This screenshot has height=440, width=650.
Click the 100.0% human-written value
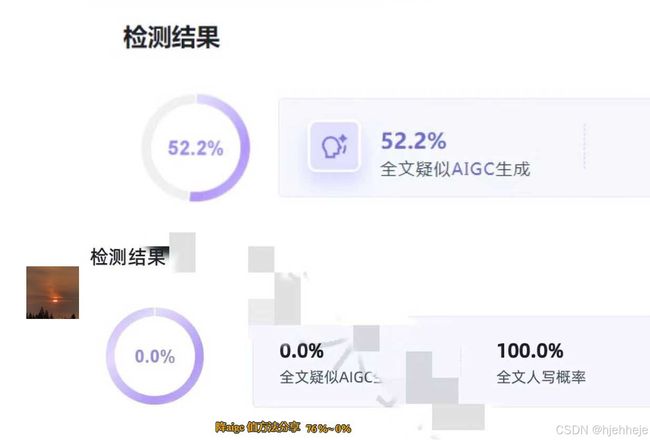pyautogui.click(x=530, y=351)
